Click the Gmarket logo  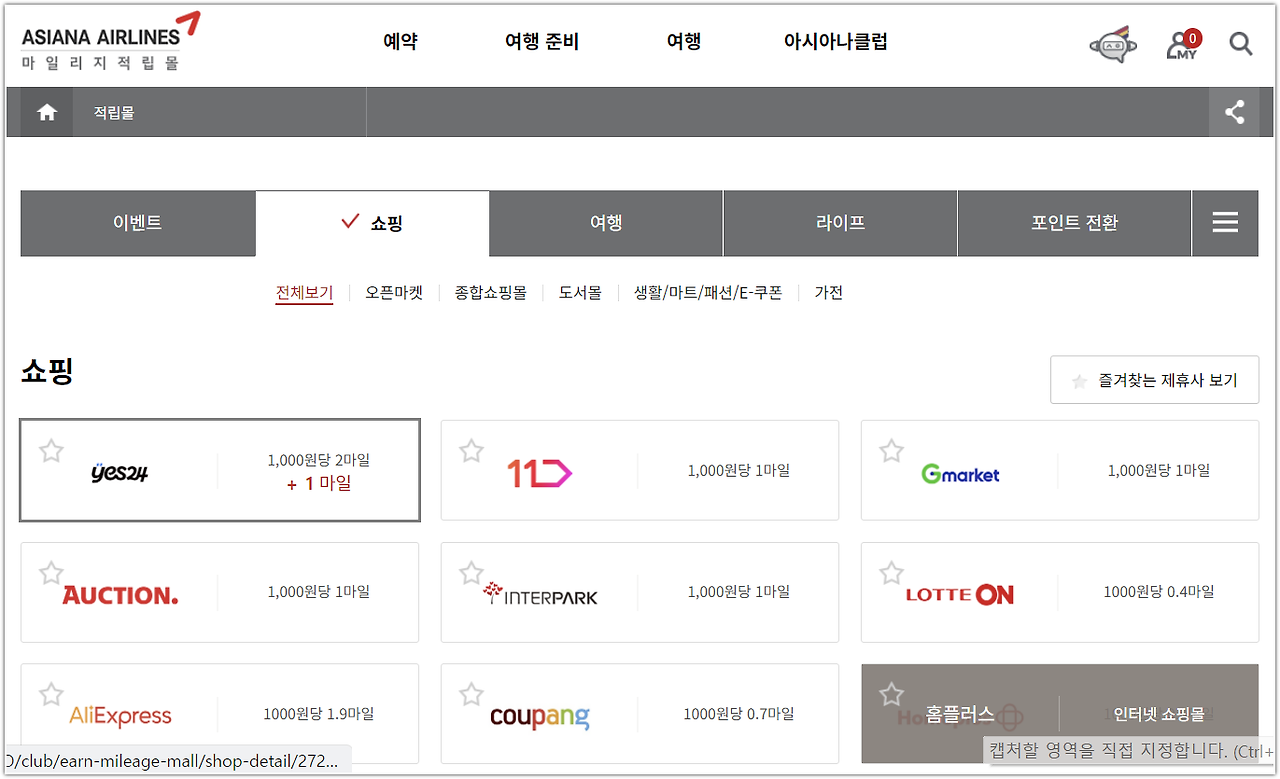pyautogui.click(x=960, y=474)
